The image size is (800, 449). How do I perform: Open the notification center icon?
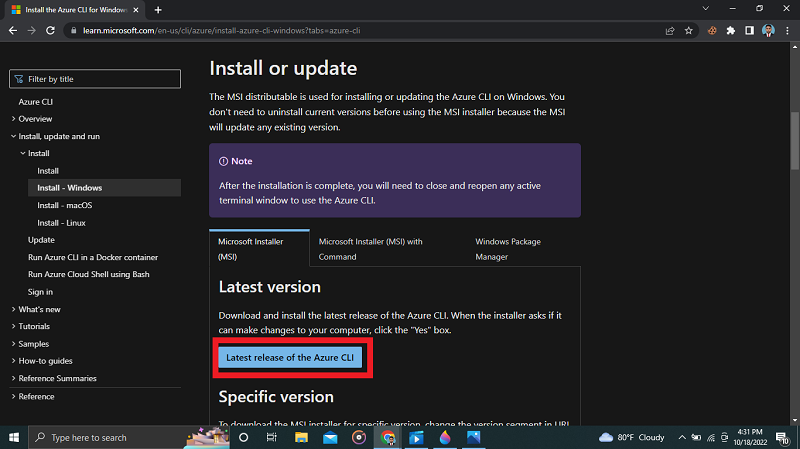(x=782, y=437)
